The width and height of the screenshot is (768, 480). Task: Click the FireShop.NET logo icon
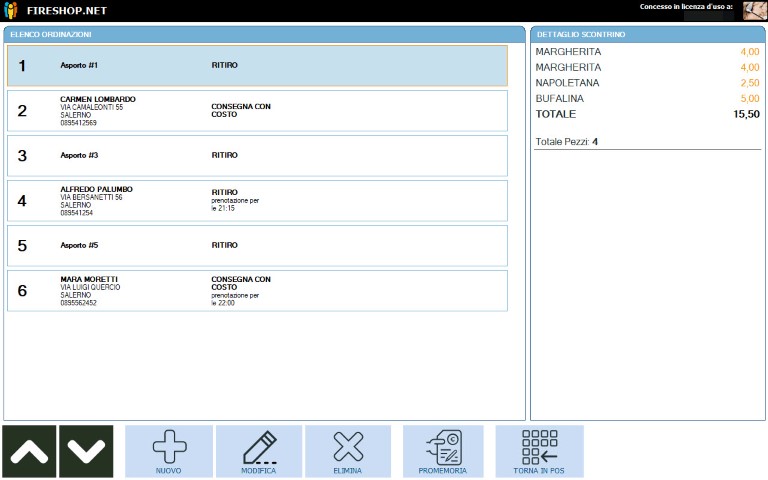click(x=11, y=10)
